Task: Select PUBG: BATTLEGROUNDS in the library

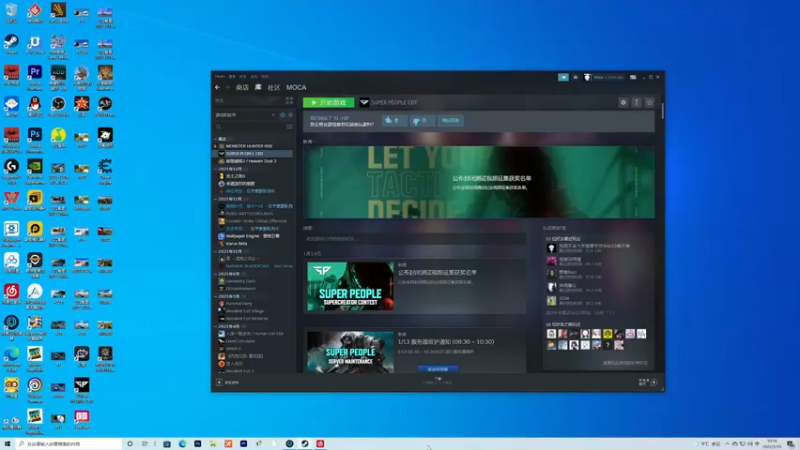Action: [249, 213]
